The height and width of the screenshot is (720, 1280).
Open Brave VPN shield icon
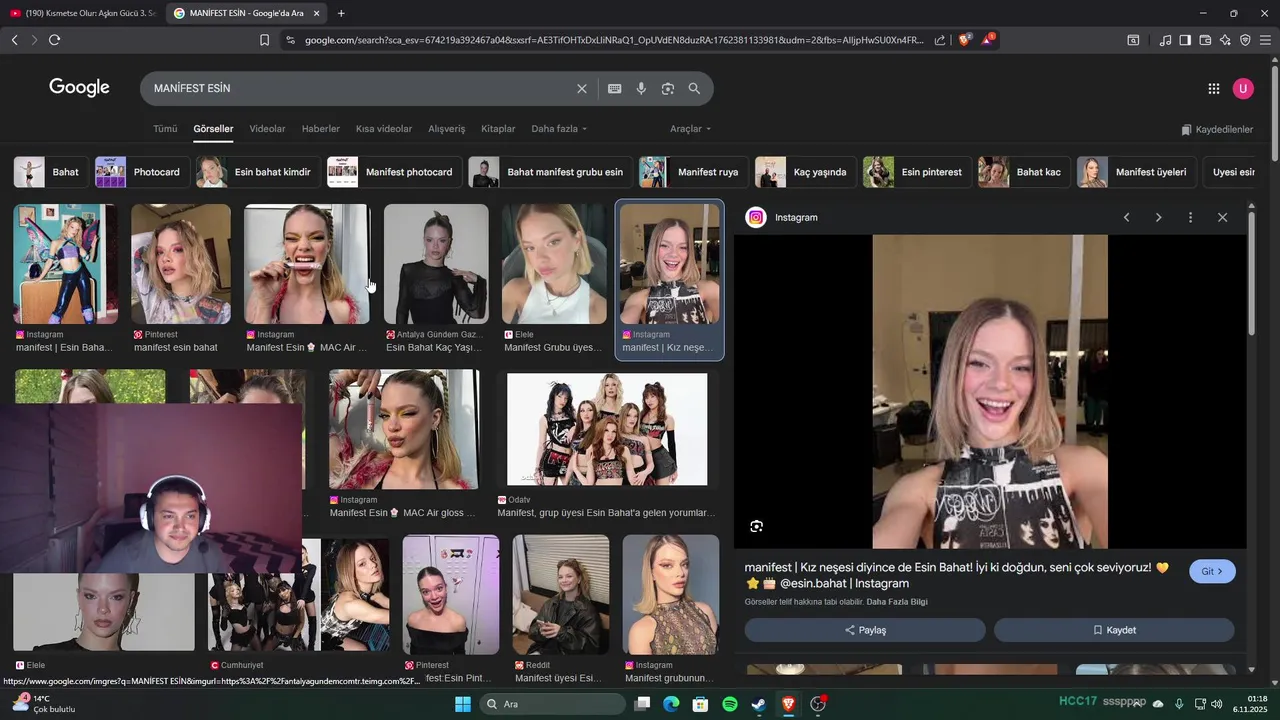tap(1245, 40)
